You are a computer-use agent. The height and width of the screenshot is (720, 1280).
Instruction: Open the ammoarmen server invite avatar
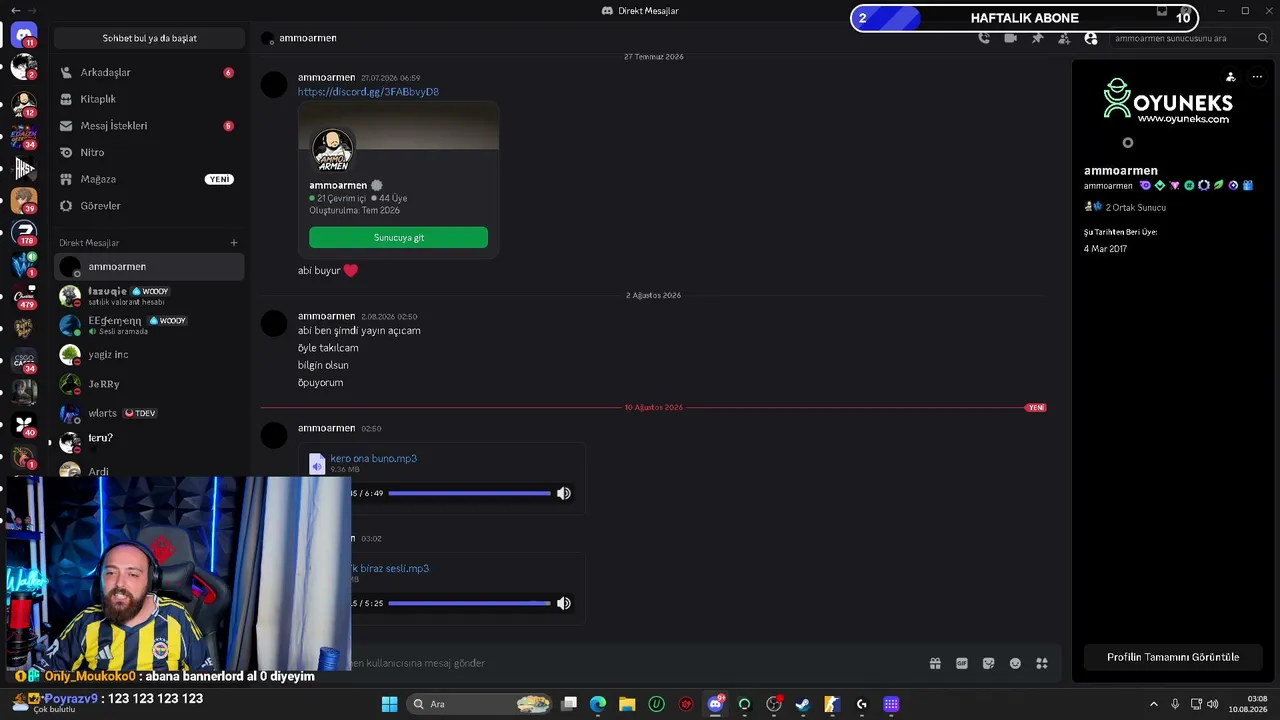(332, 150)
